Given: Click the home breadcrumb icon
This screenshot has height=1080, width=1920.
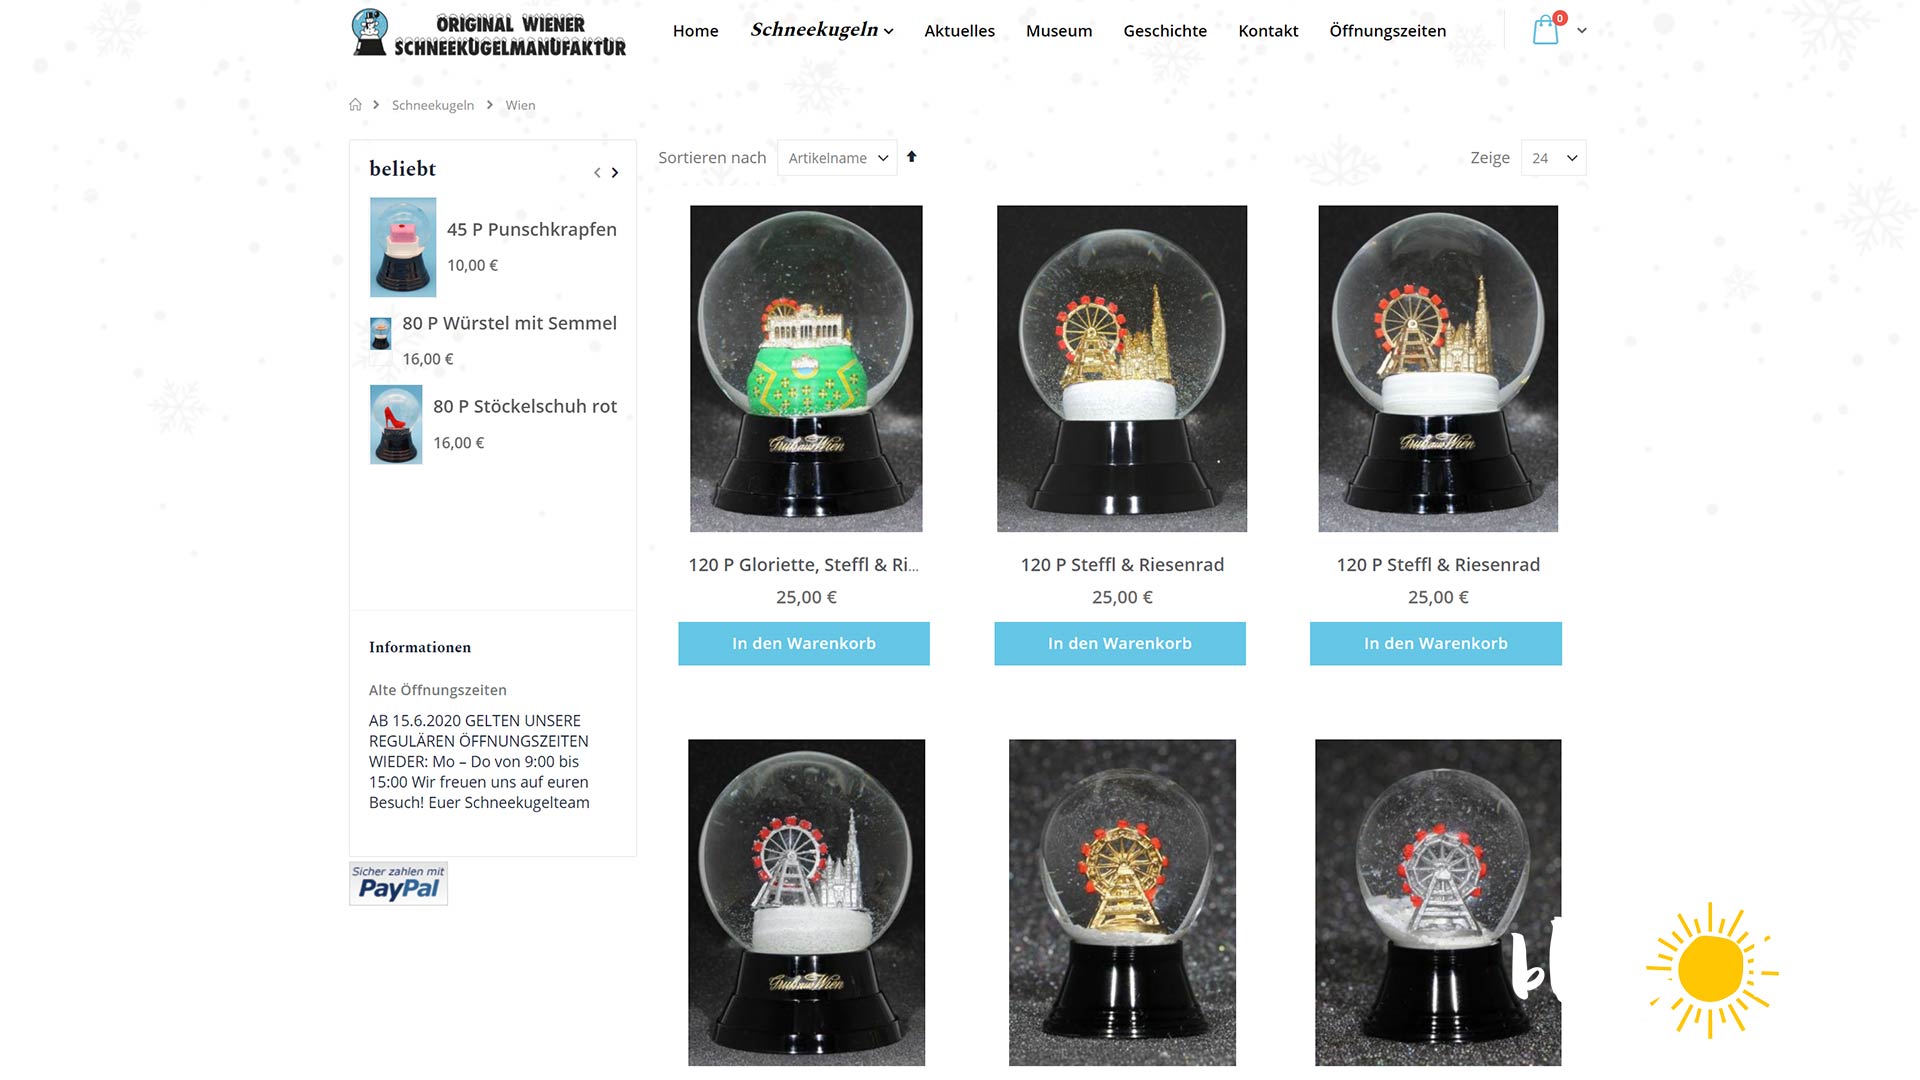Looking at the screenshot, I should [x=355, y=105].
